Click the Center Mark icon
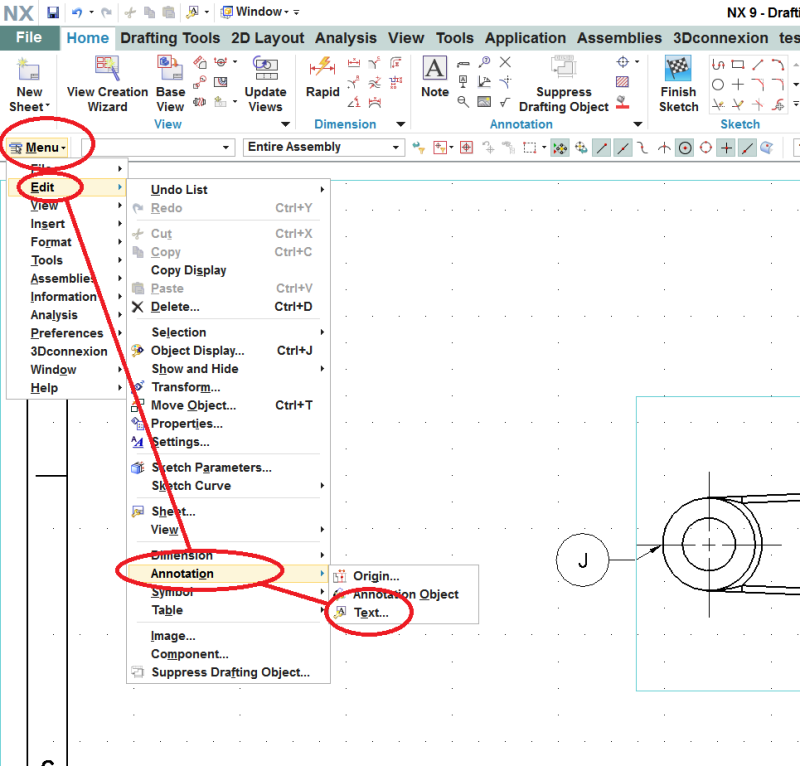The image size is (800, 766). pos(622,62)
